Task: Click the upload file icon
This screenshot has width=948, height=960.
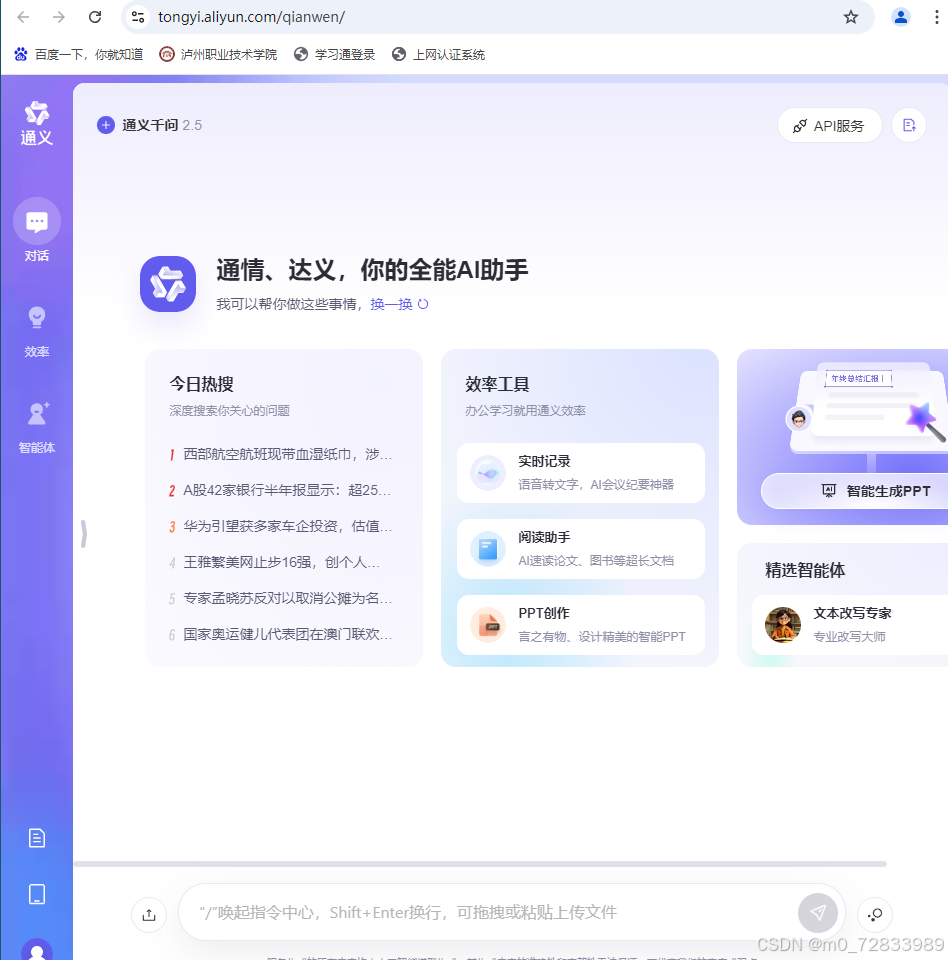Action: pyautogui.click(x=149, y=915)
